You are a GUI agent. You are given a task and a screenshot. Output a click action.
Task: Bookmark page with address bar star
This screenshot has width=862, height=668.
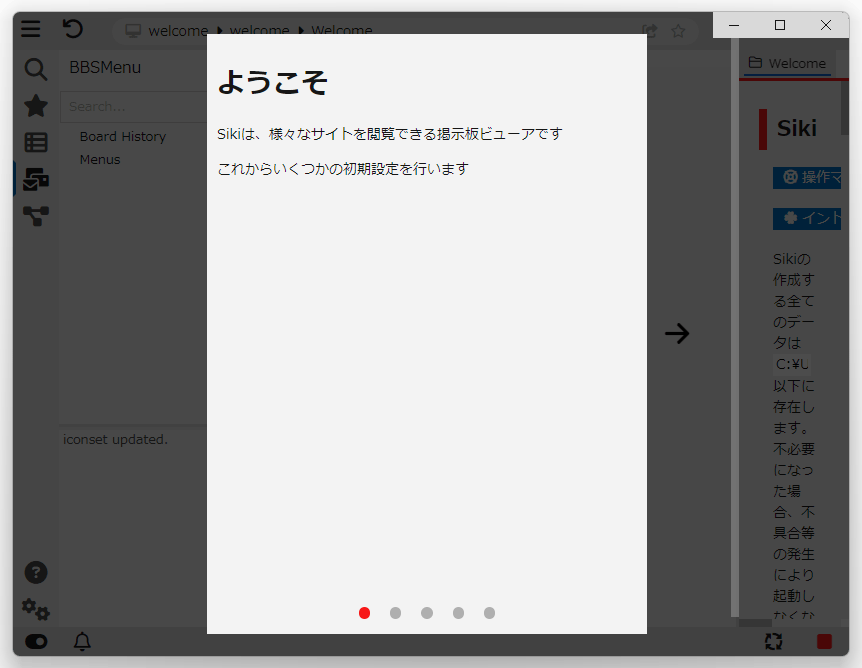tap(678, 31)
